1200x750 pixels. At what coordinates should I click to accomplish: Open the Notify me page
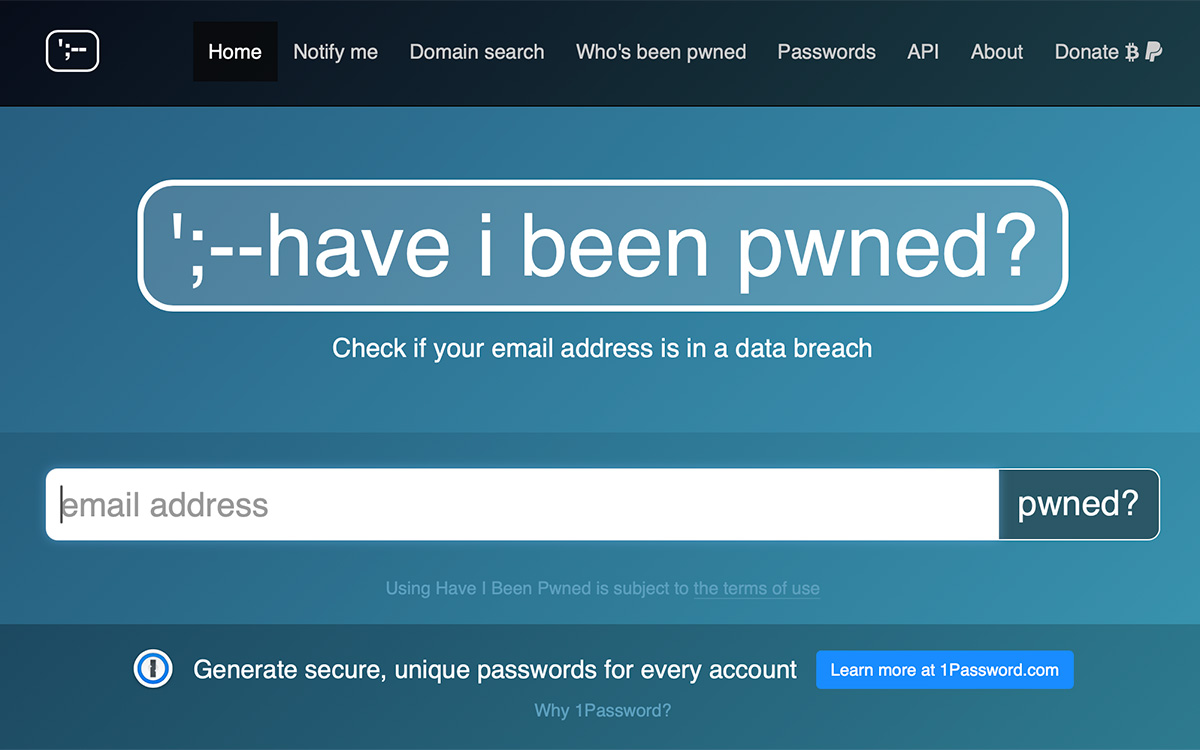click(x=335, y=52)
